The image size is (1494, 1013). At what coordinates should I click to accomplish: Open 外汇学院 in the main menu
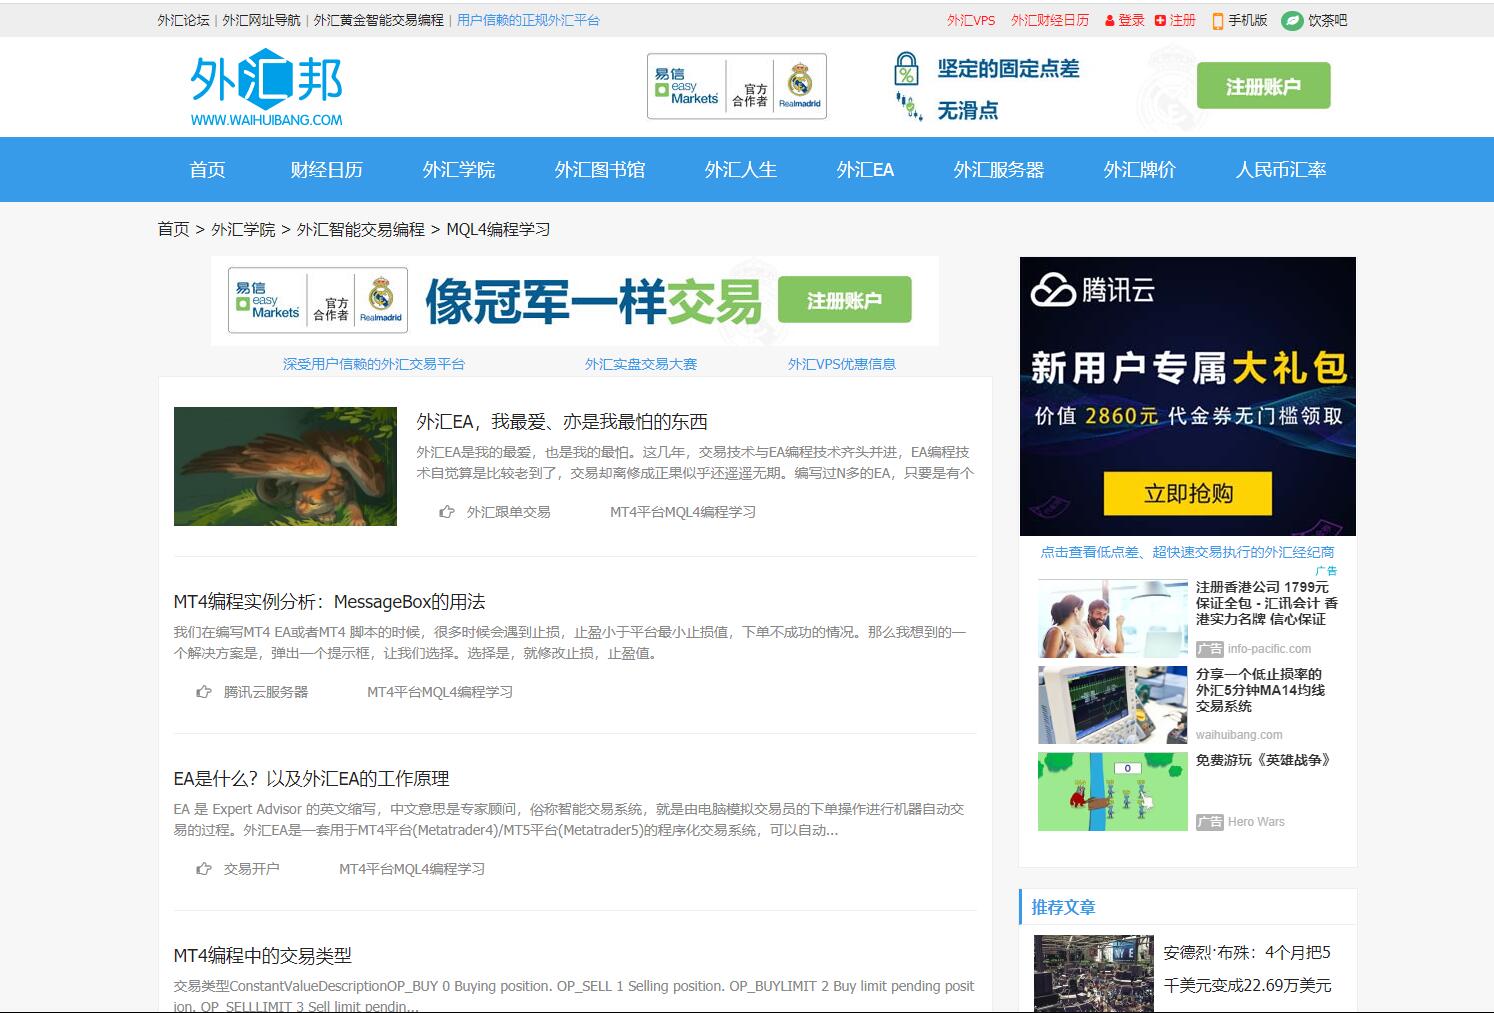[458, 170]
